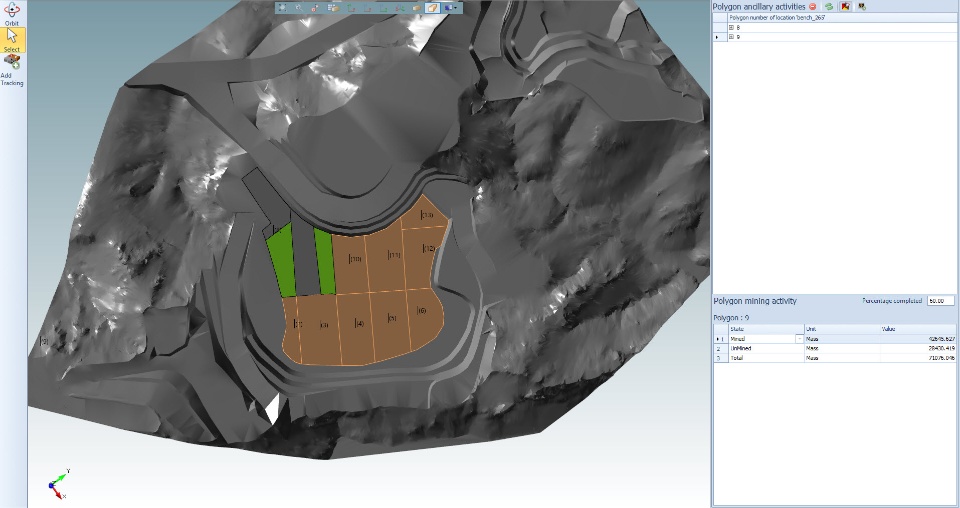Select the left green polygon strip
Viewport: 960px width, 508px height.
coord(282,262)
